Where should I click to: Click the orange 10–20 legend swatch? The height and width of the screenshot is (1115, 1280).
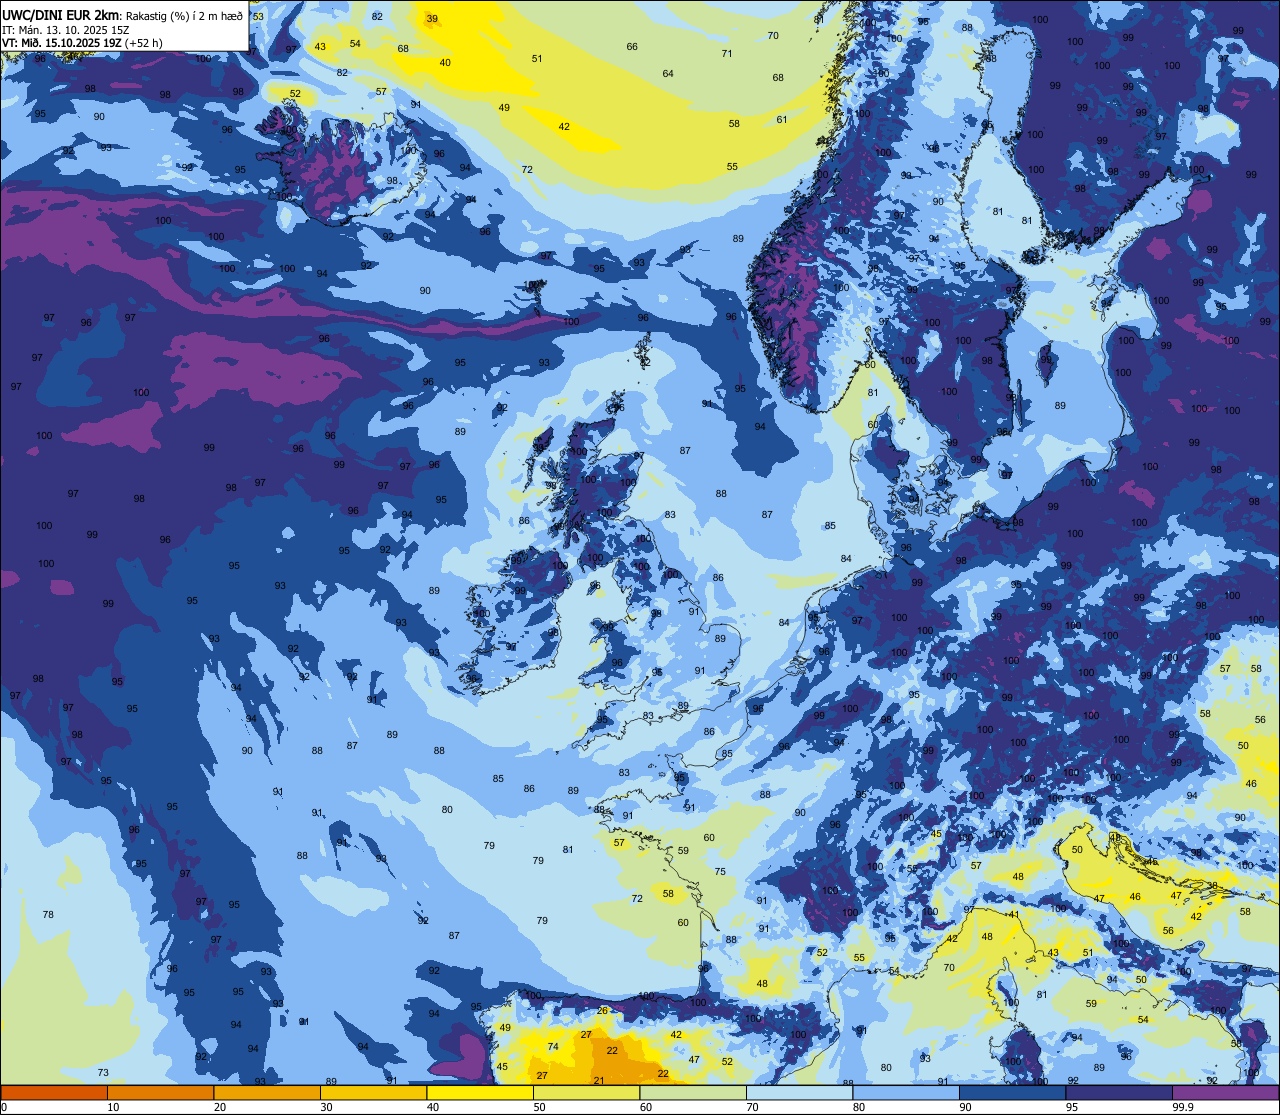160,1092
